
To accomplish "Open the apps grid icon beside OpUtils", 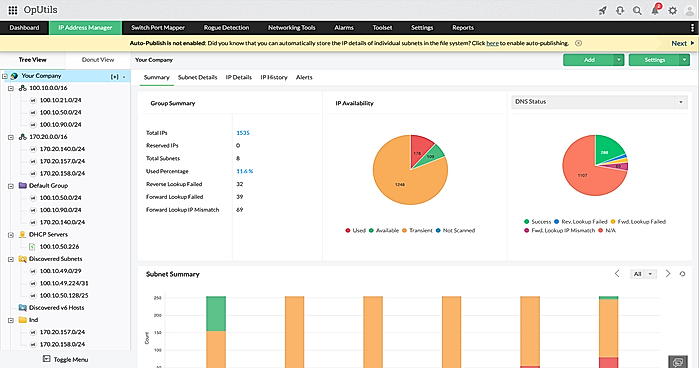I will coord(13,10).
